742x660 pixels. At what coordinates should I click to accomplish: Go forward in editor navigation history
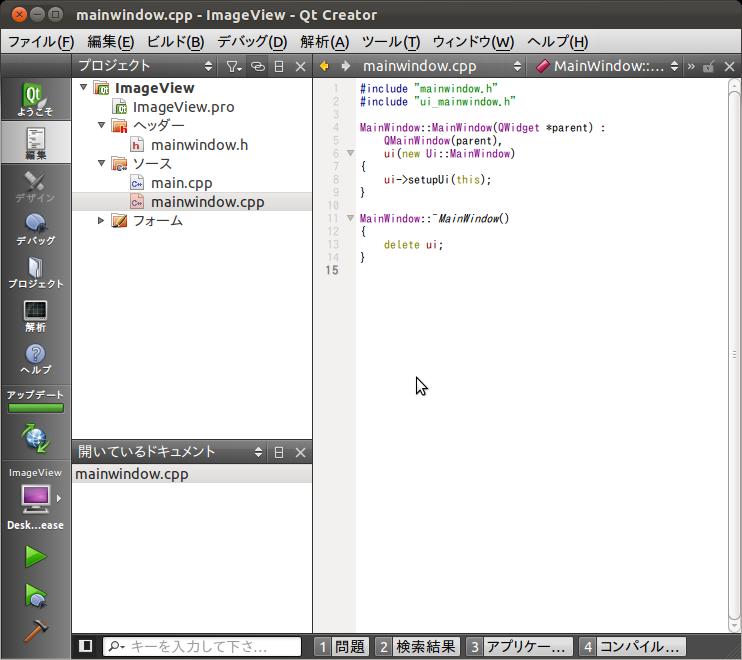(346, 66)
